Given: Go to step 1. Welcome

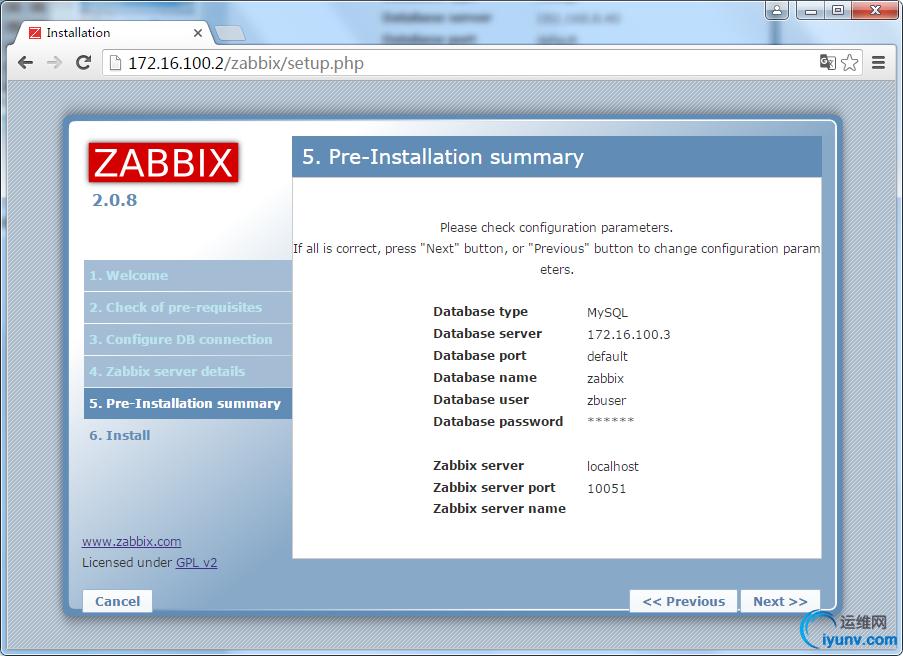Looking at the screenshot, I should pos(188,275).
